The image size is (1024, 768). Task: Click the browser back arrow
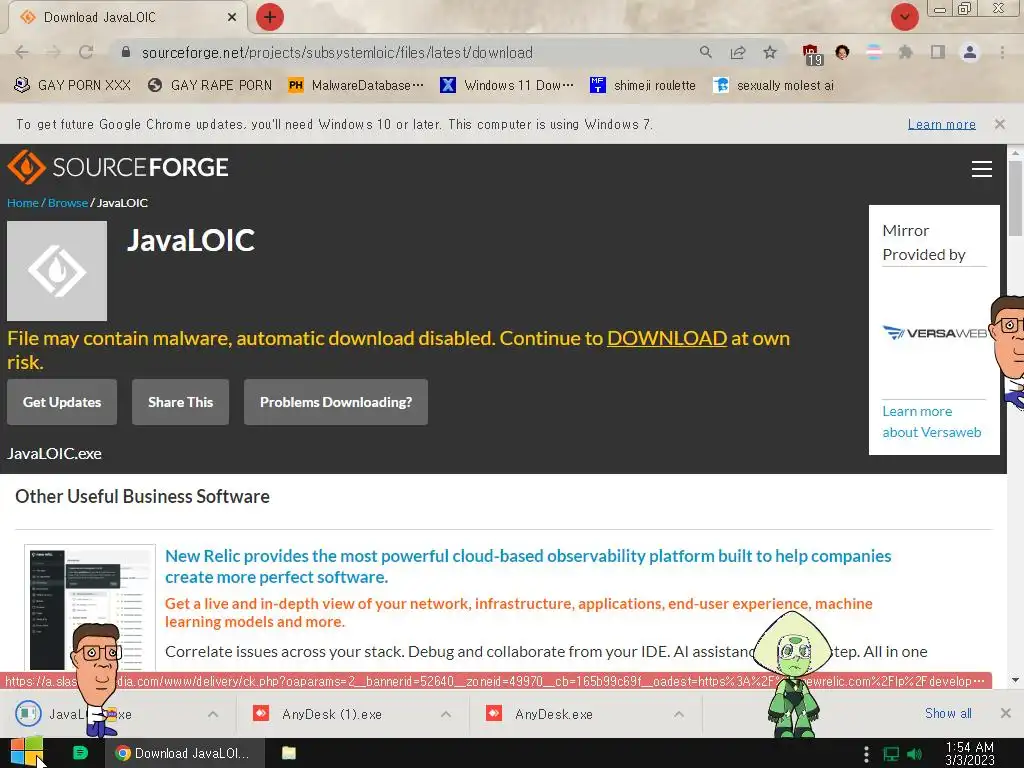coord(22,52)
